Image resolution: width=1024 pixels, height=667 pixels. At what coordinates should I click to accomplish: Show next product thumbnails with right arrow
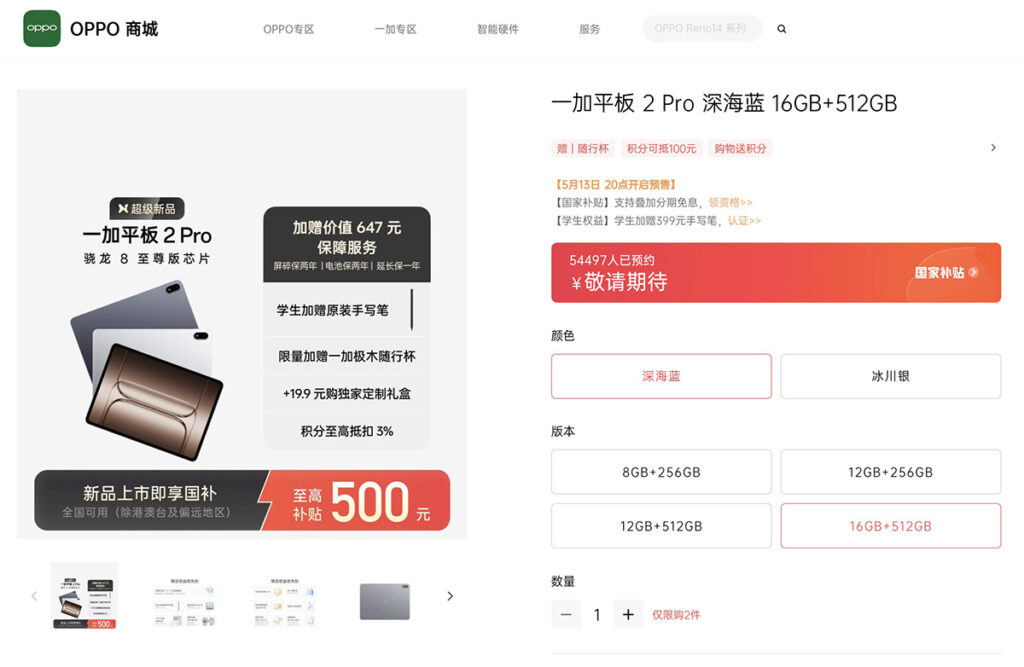pyautogui.click(x=450, y=596)
